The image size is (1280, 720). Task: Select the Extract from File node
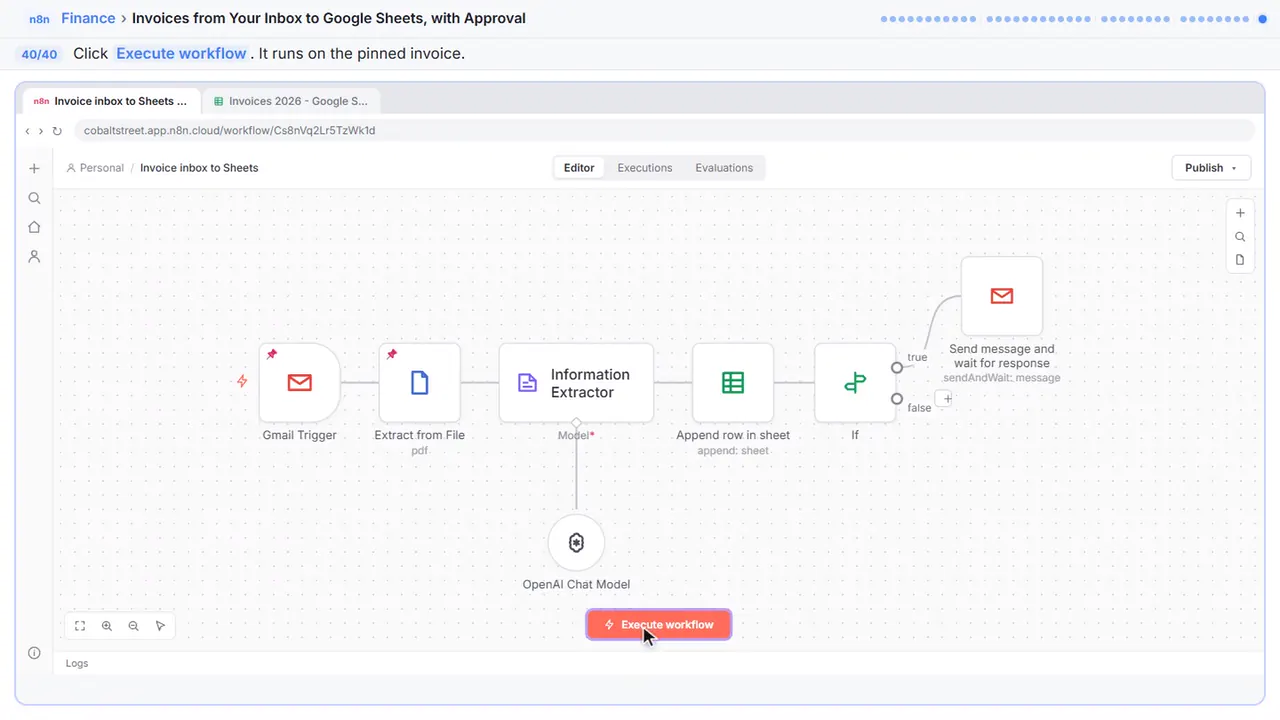(420, 382)
